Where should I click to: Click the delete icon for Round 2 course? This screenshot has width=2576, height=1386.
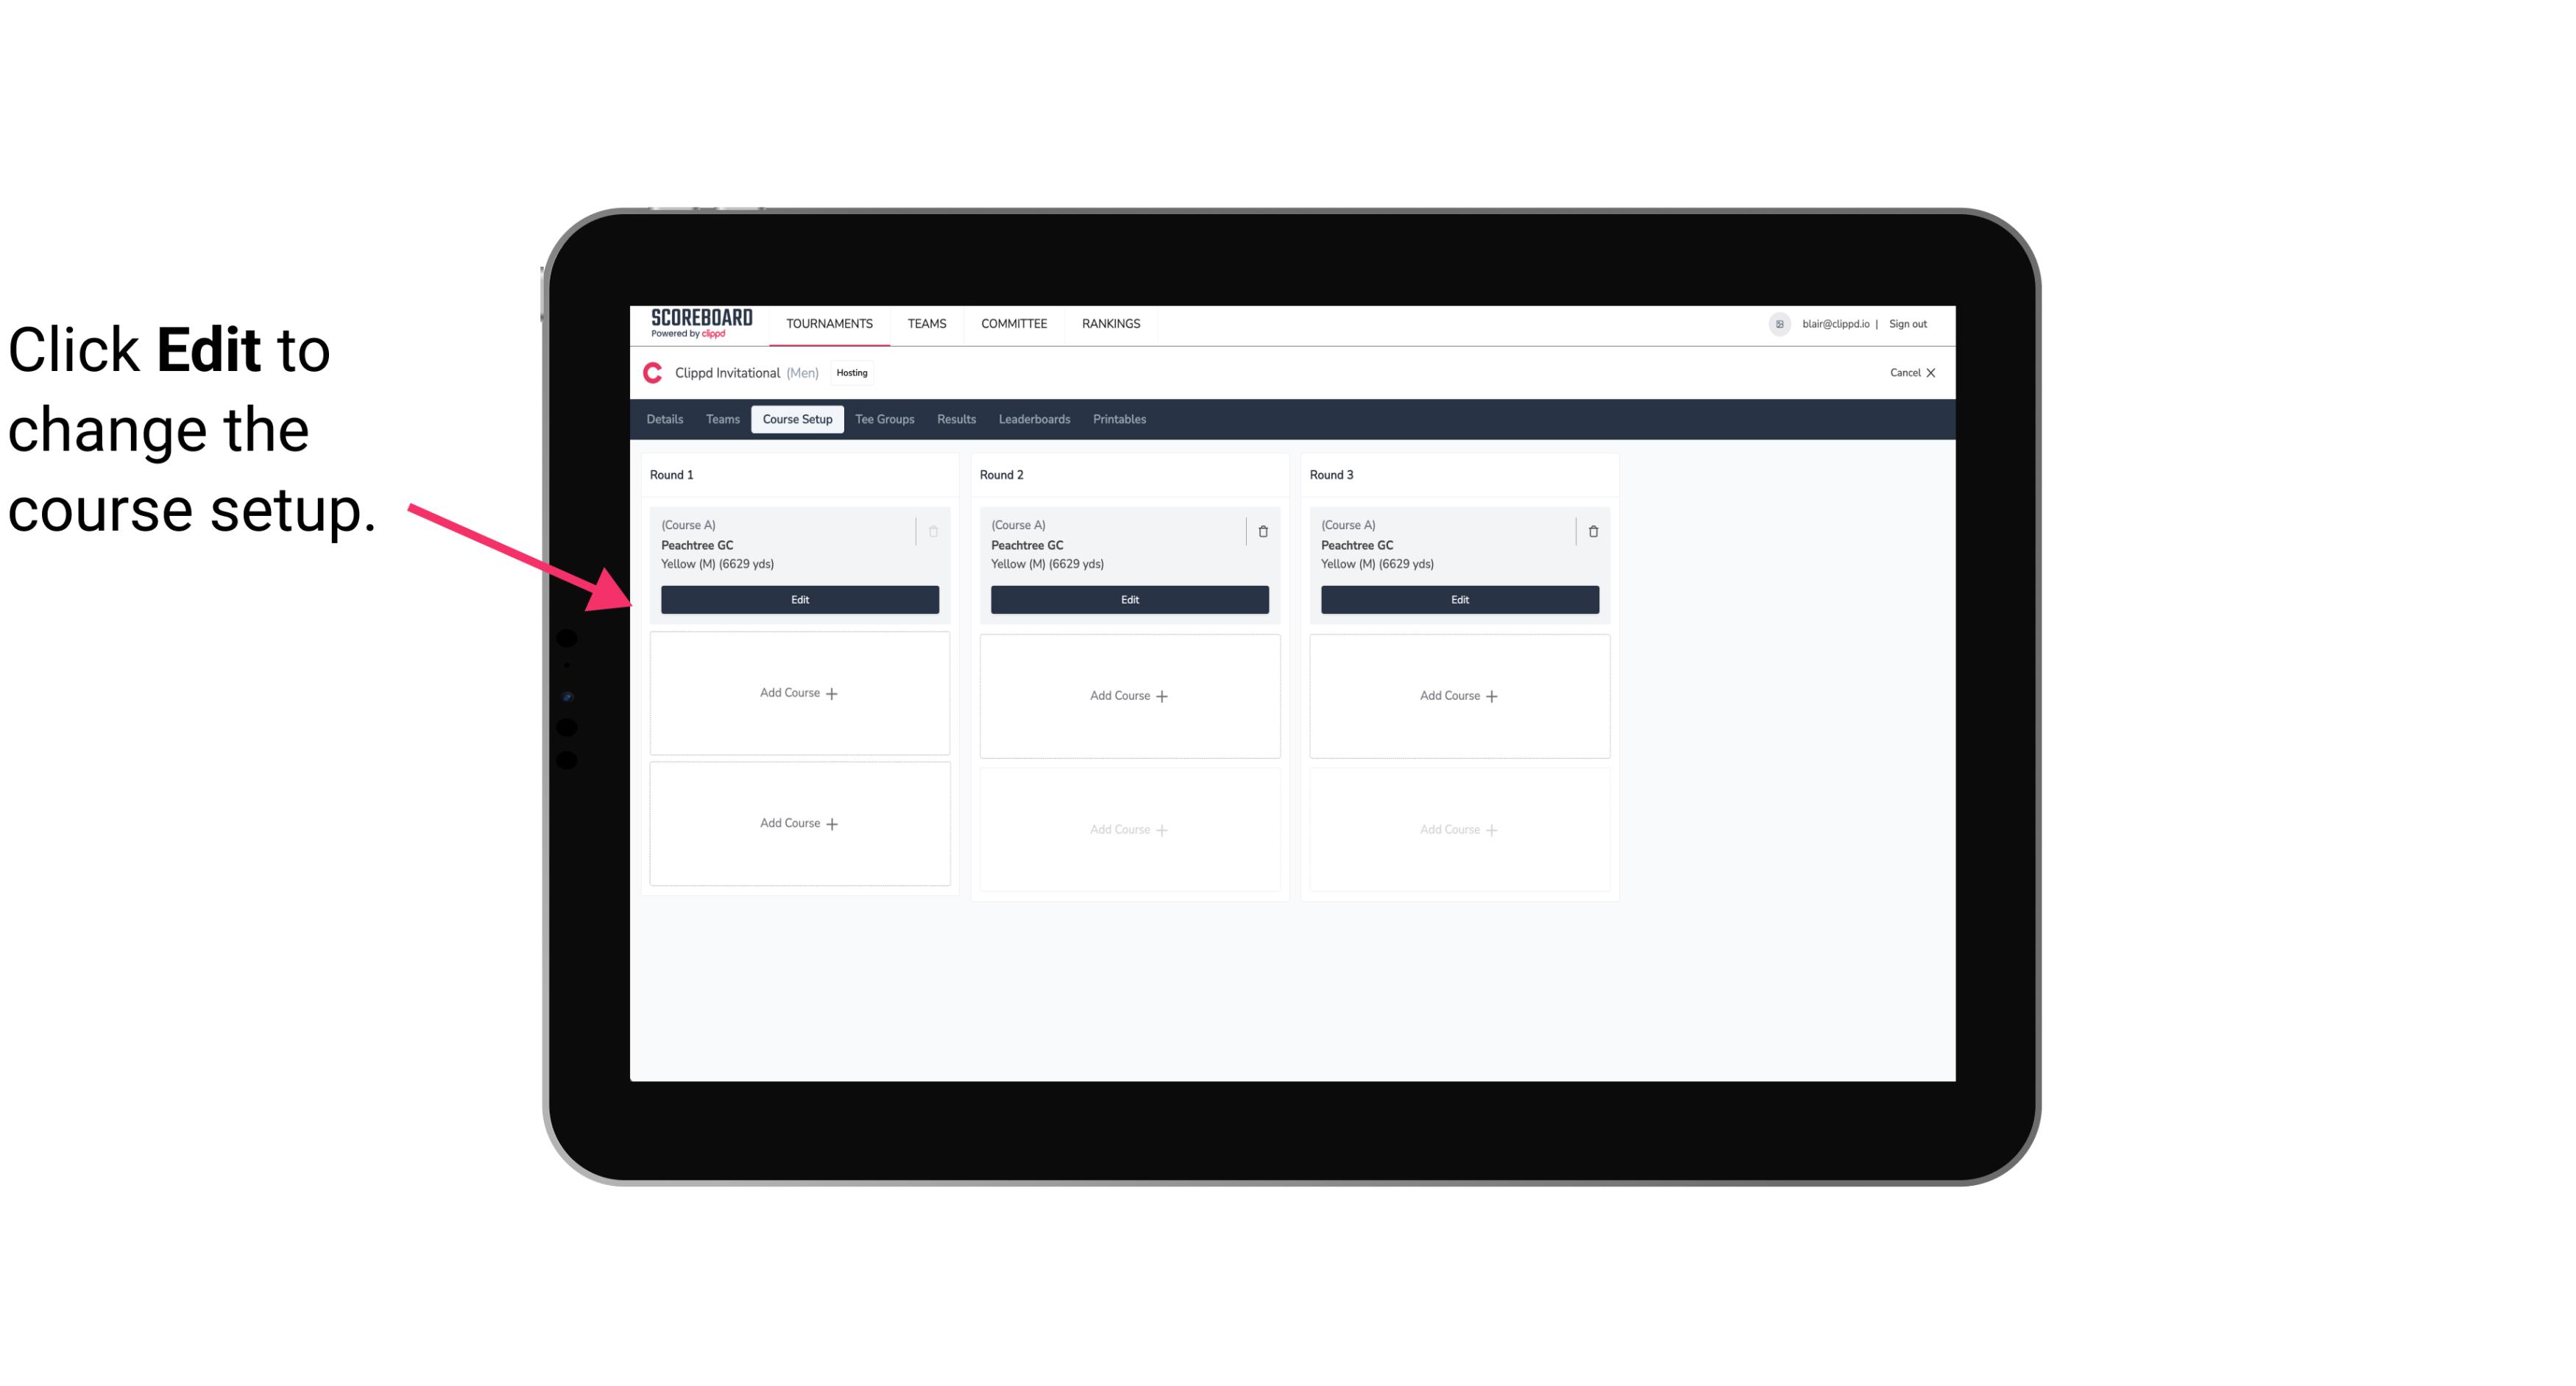[1262, 531]
